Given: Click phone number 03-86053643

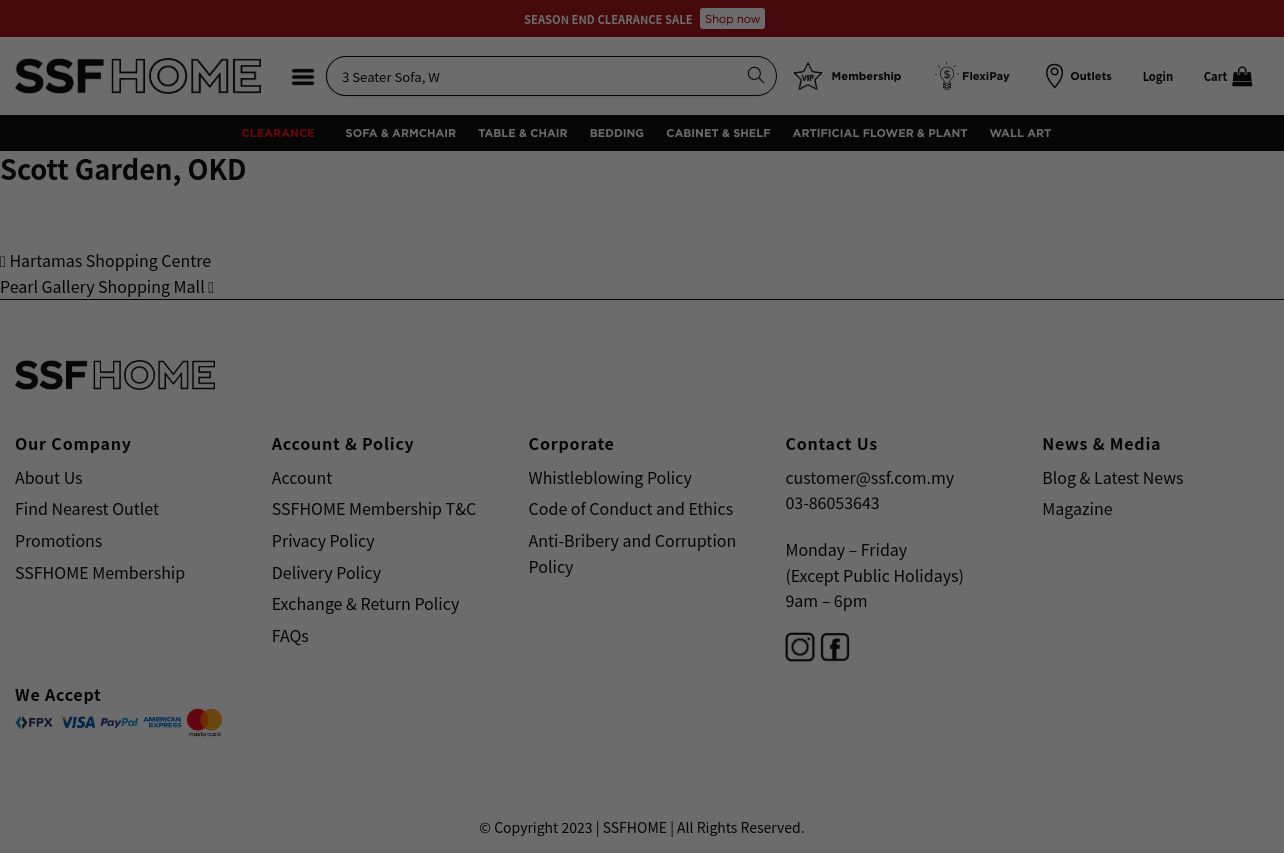Looking at the screenshot, I should [832, 503].
